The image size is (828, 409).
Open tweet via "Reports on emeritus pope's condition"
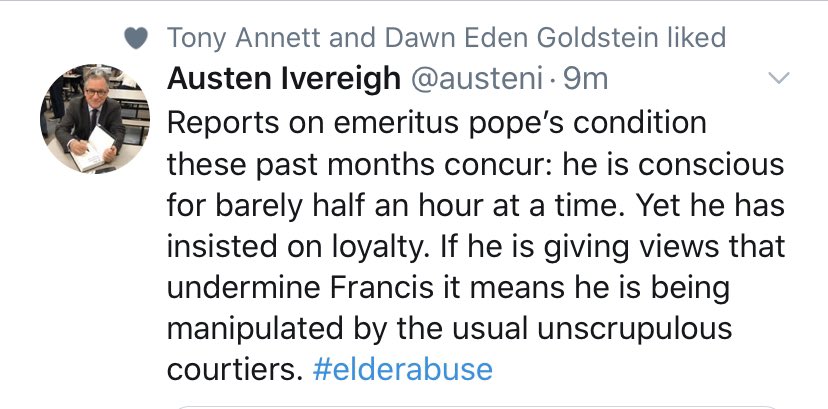point(436,124)
